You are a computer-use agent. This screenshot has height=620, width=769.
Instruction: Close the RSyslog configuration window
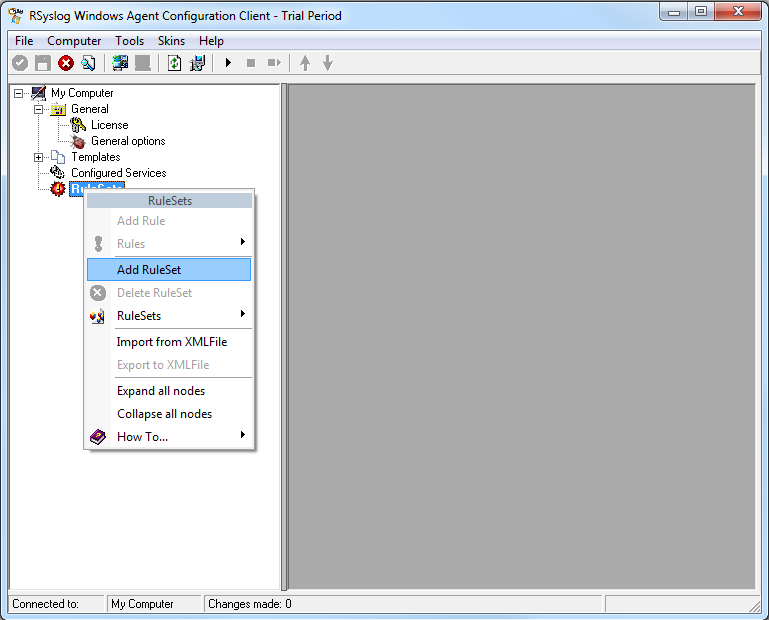pyautogui.click(x=738, y=12)
